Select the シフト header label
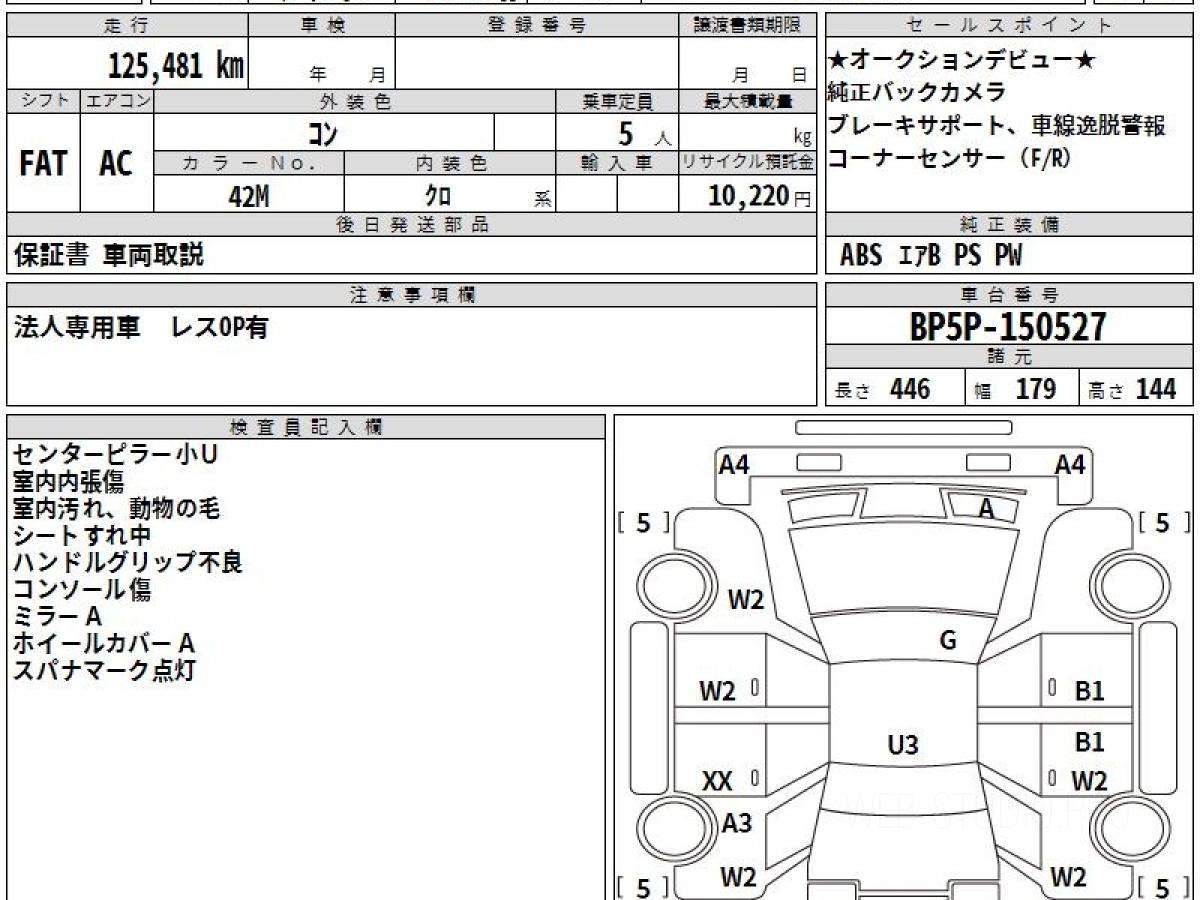 click(43, 101)
